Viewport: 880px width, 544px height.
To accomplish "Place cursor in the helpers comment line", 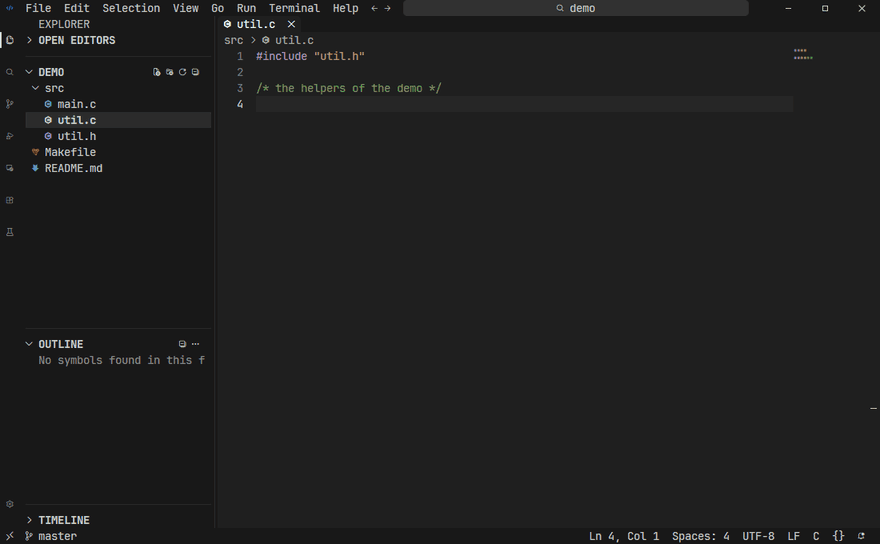I will (x=349, y=88).
